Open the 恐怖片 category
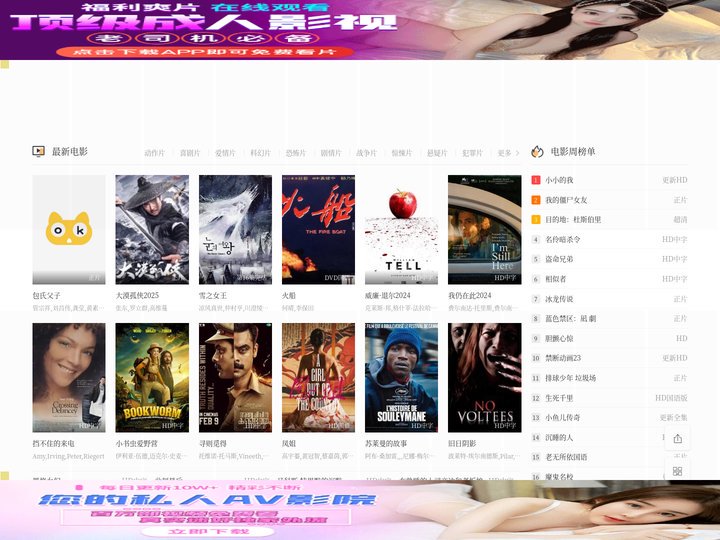Screen dimensions: 720x540 coord(296,153)
